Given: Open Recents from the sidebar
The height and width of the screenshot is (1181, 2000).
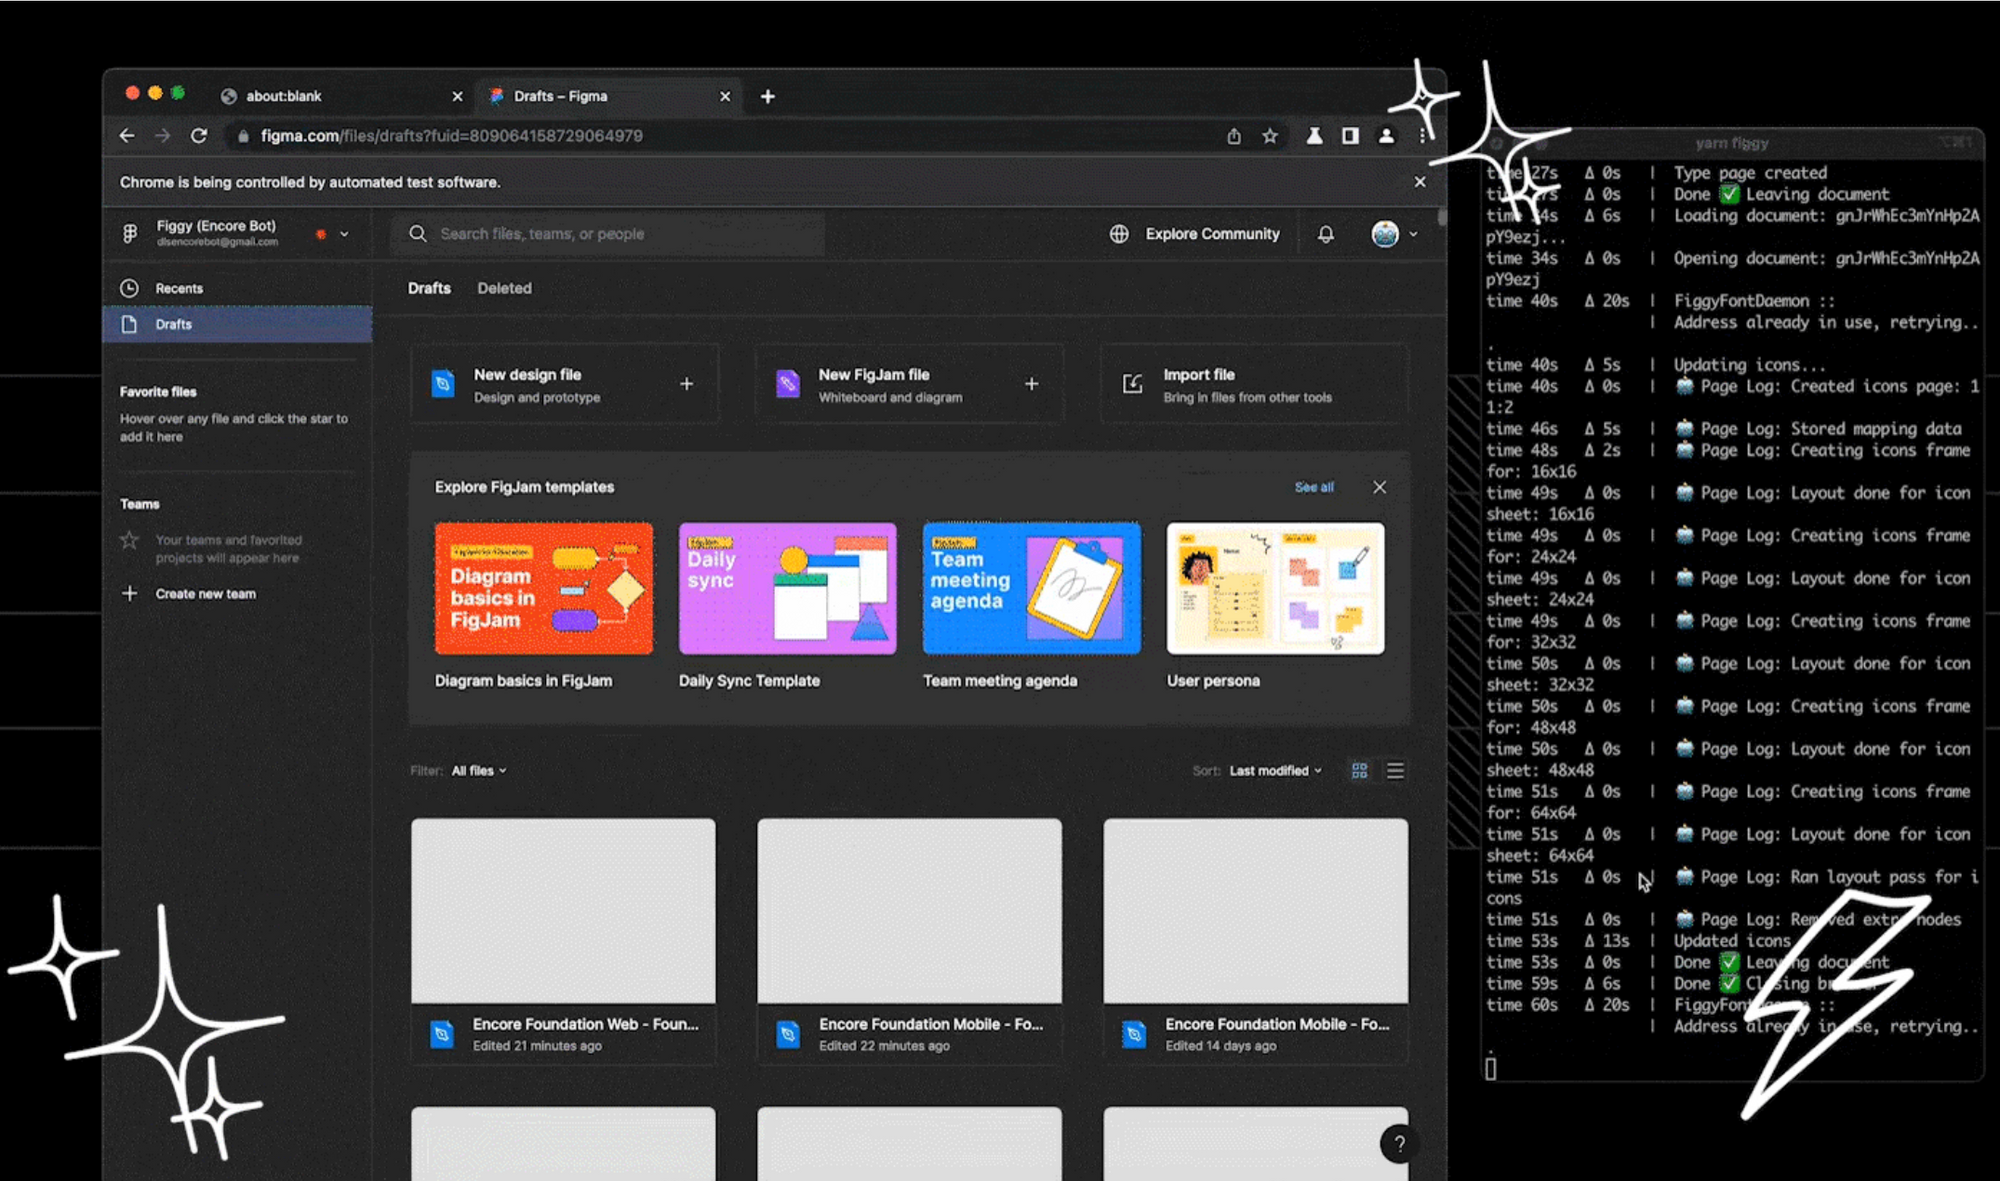Looking at the screenshot, I should tap(178, 288).
